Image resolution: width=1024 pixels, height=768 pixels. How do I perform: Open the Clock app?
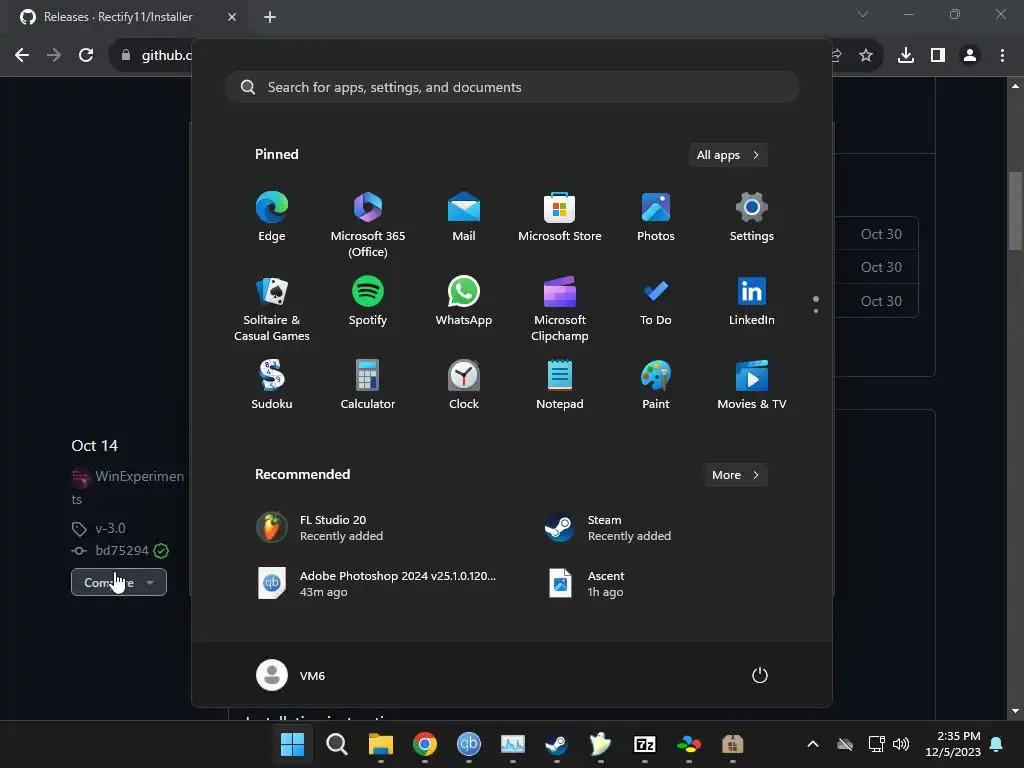point(464,385)
